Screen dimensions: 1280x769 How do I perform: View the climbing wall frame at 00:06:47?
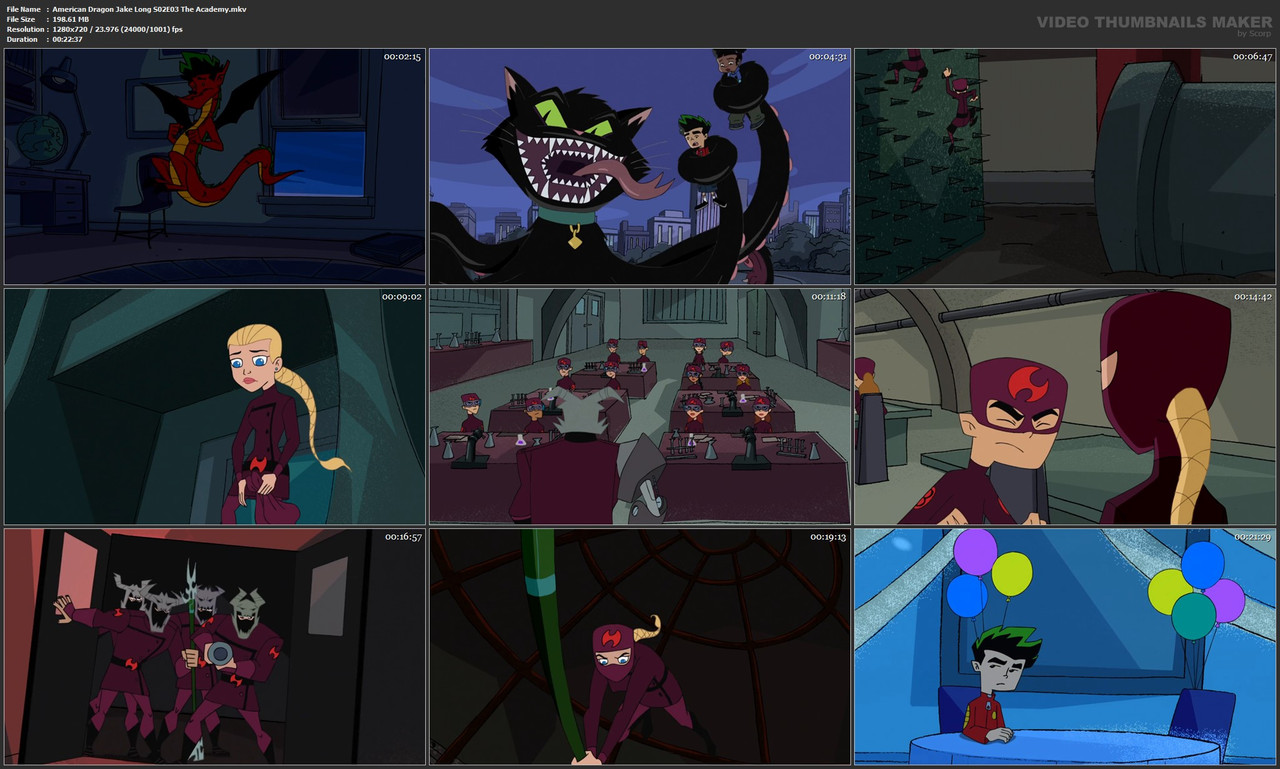pos(1063,165)
